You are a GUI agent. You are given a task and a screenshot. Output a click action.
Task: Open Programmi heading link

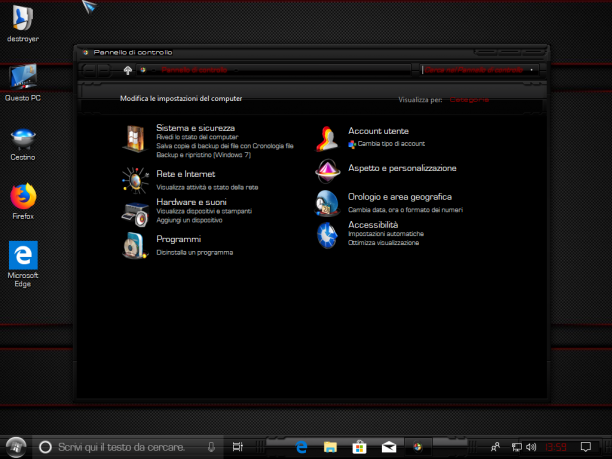point(178,239)
